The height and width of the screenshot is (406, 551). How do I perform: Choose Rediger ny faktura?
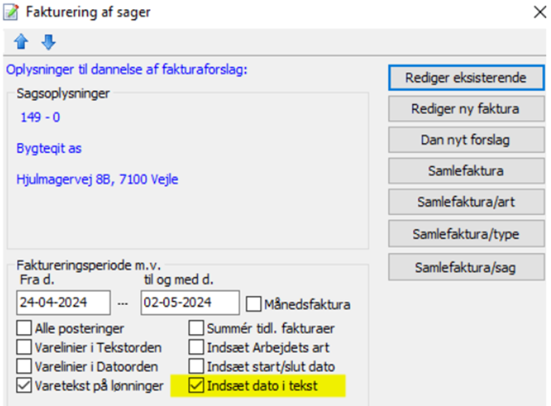coord(466,109)
